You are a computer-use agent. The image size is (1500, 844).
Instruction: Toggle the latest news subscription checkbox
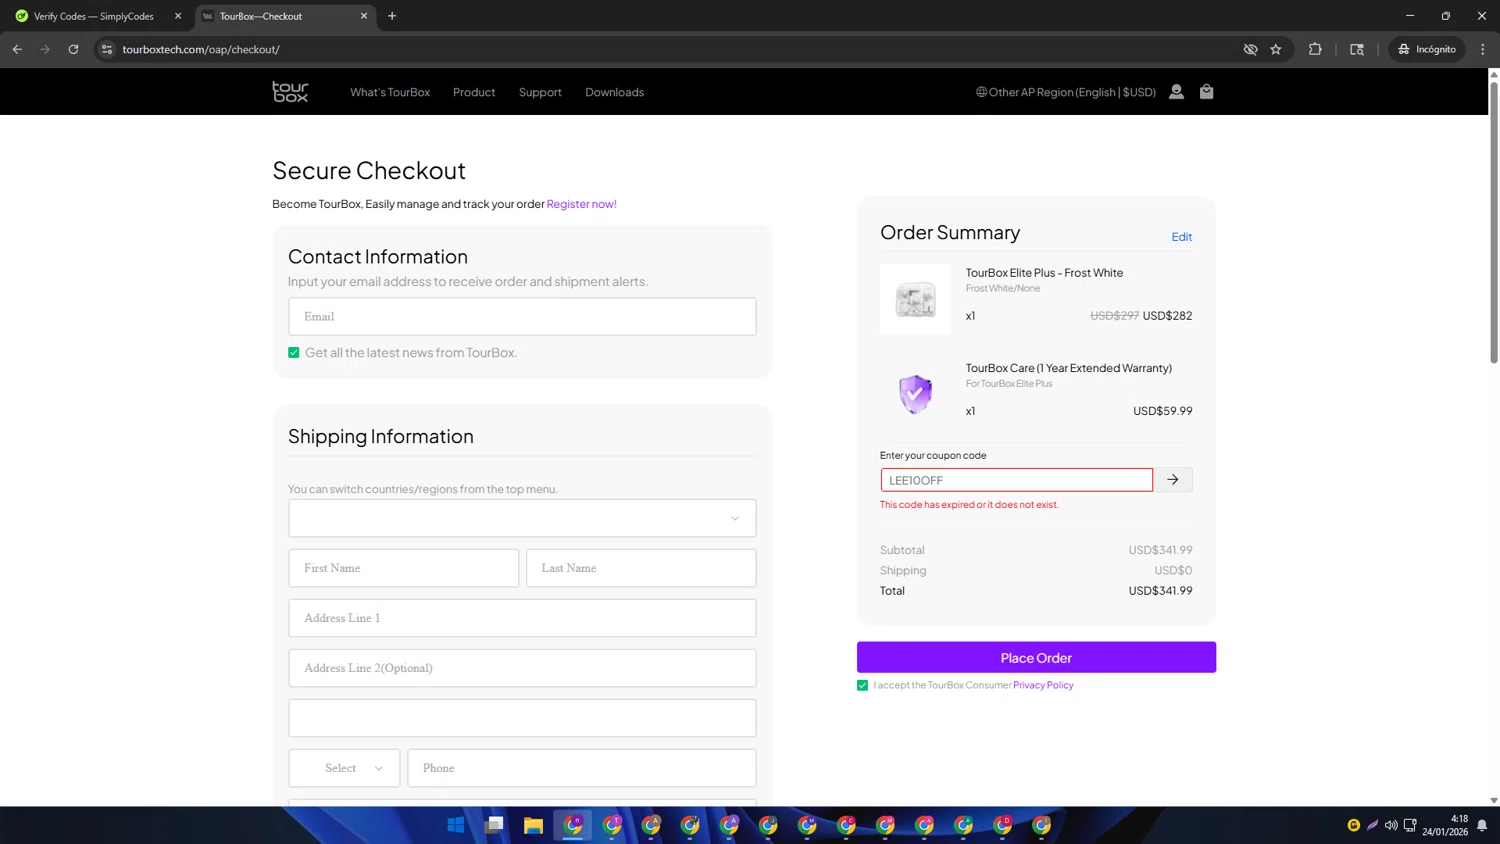tap(294, 353)
